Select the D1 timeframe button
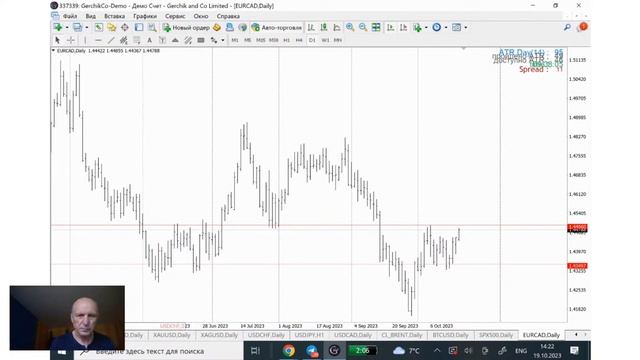Viewport: 640px width, 360px height. [312, 40]
